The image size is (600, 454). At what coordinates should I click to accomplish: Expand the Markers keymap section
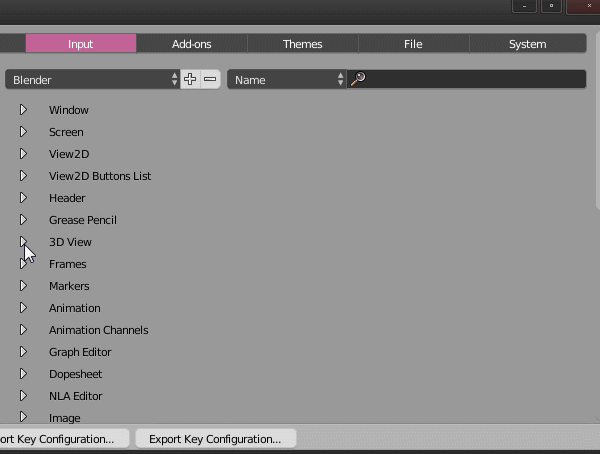click(x=23, y=286)
